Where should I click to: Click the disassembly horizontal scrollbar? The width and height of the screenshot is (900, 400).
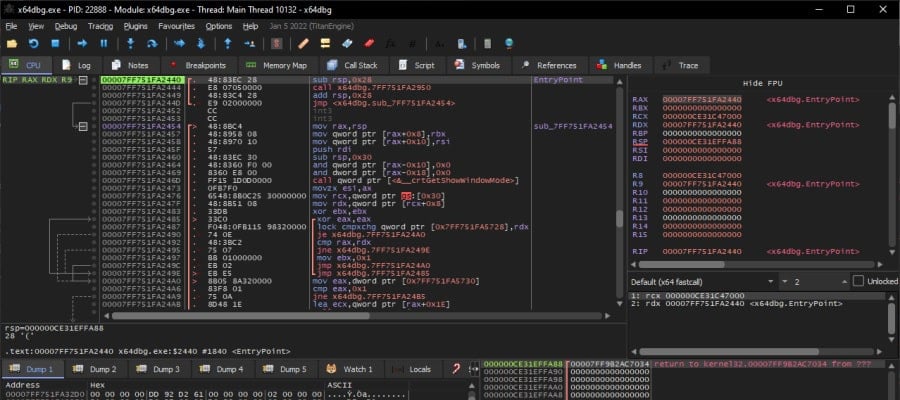[240, 316]
